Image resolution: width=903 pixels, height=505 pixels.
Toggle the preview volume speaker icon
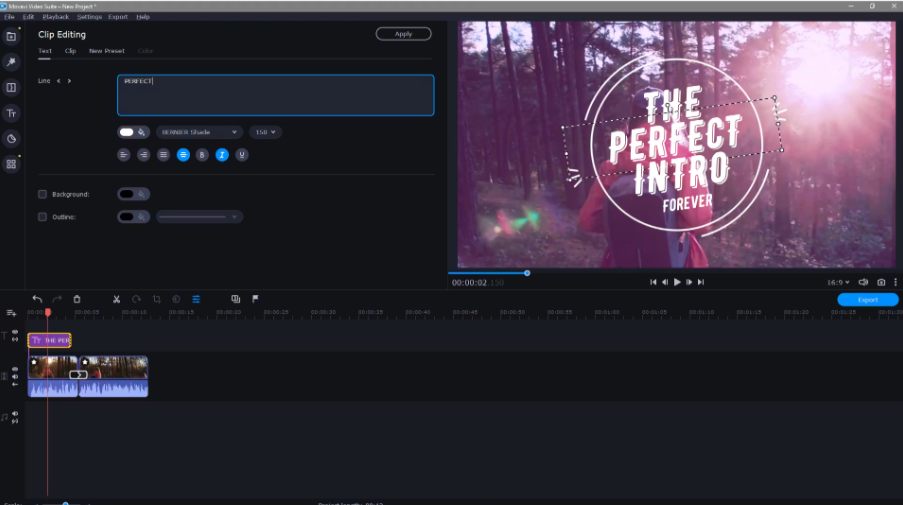pyautogui.click(x=863, y=282)
